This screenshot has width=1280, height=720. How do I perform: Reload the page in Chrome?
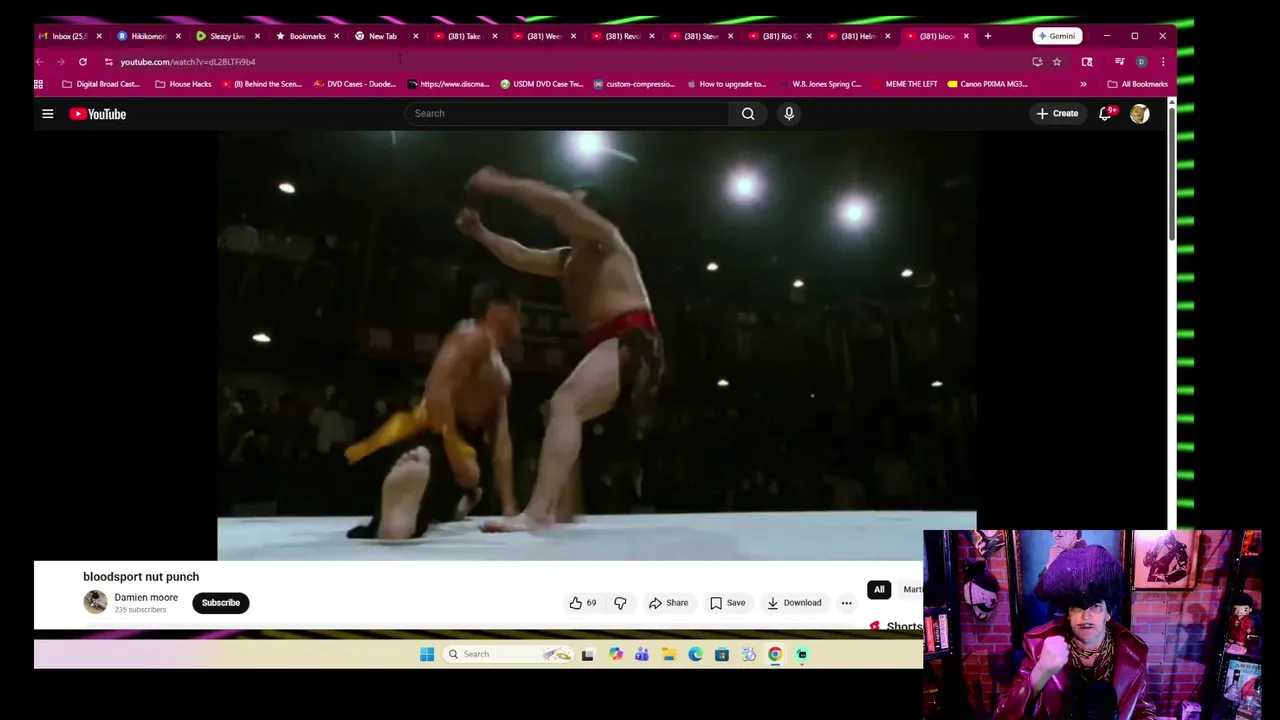click(83, 61)
